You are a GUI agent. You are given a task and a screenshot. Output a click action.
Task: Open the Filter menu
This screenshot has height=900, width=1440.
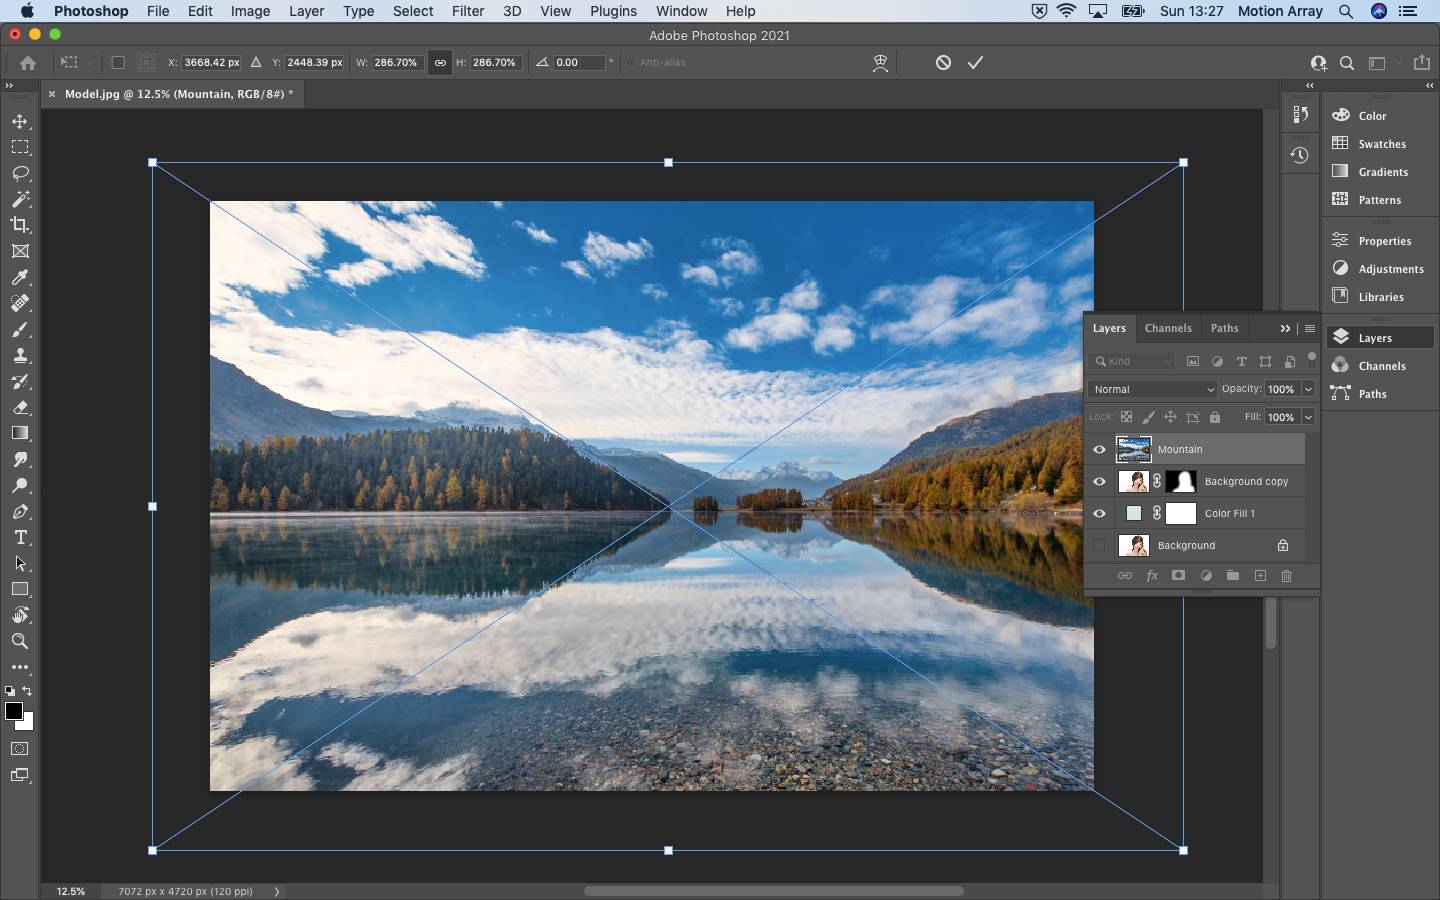coord(467,11)
